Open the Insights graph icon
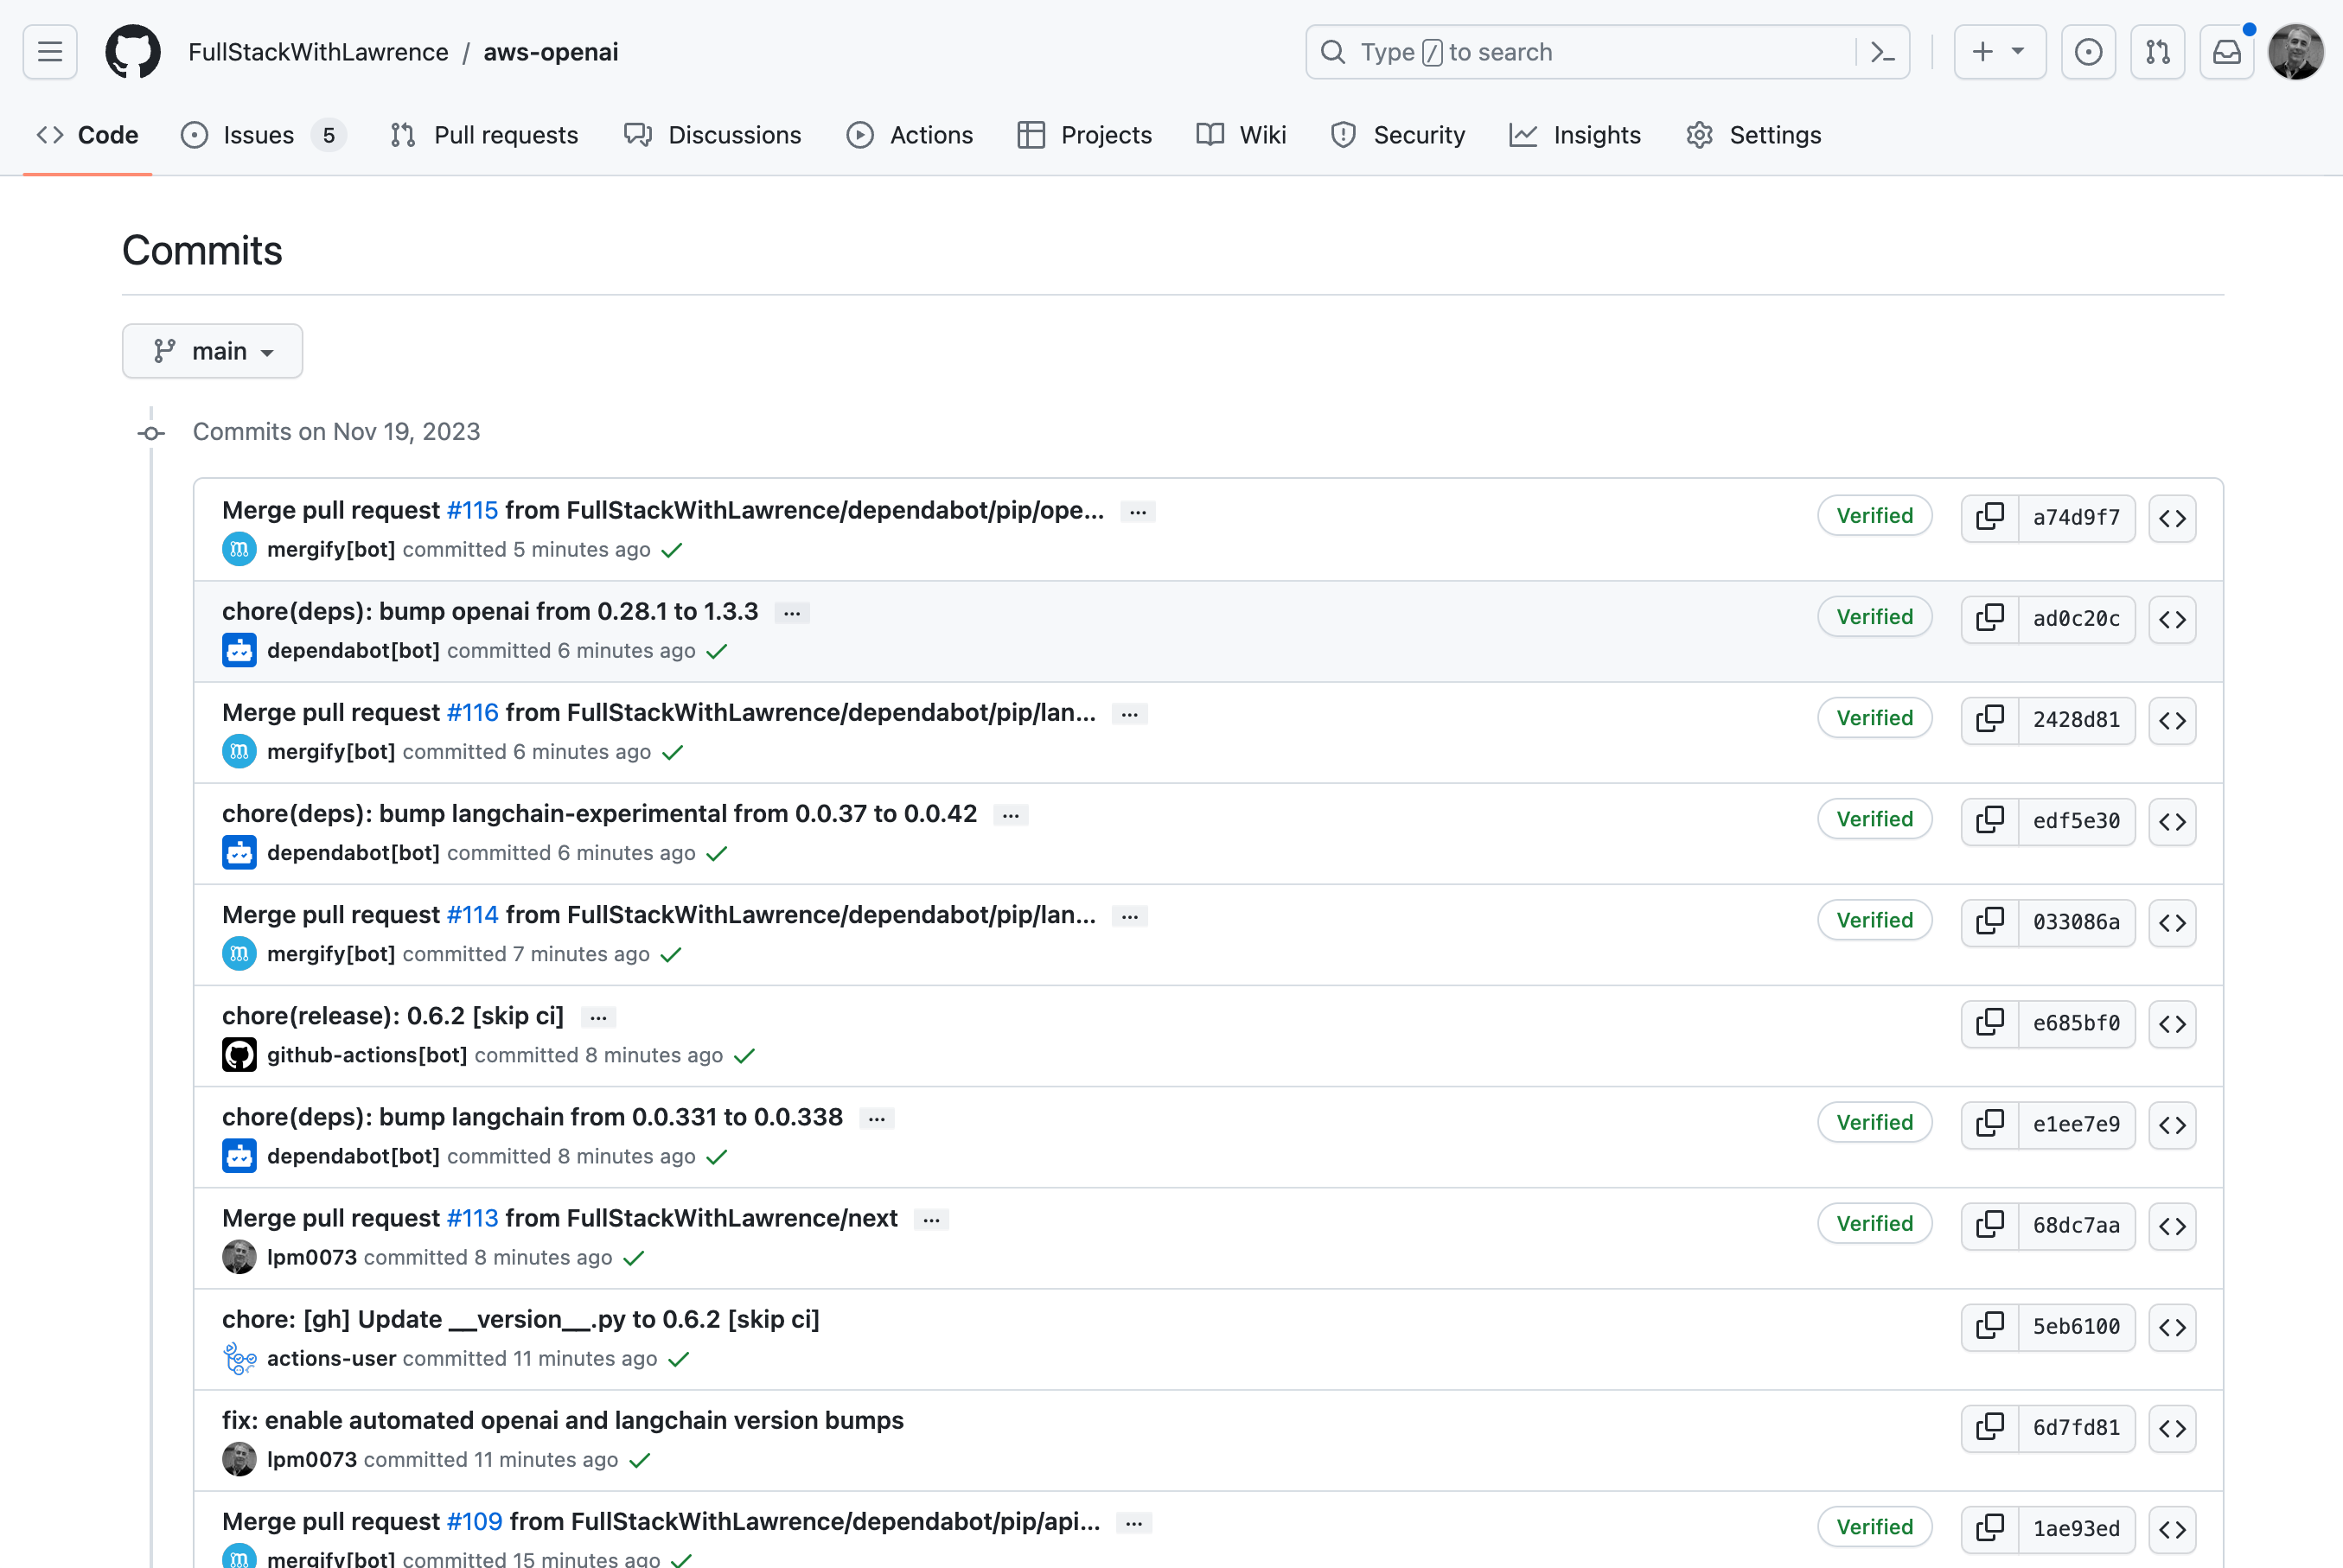 (x=1524, y=135)
